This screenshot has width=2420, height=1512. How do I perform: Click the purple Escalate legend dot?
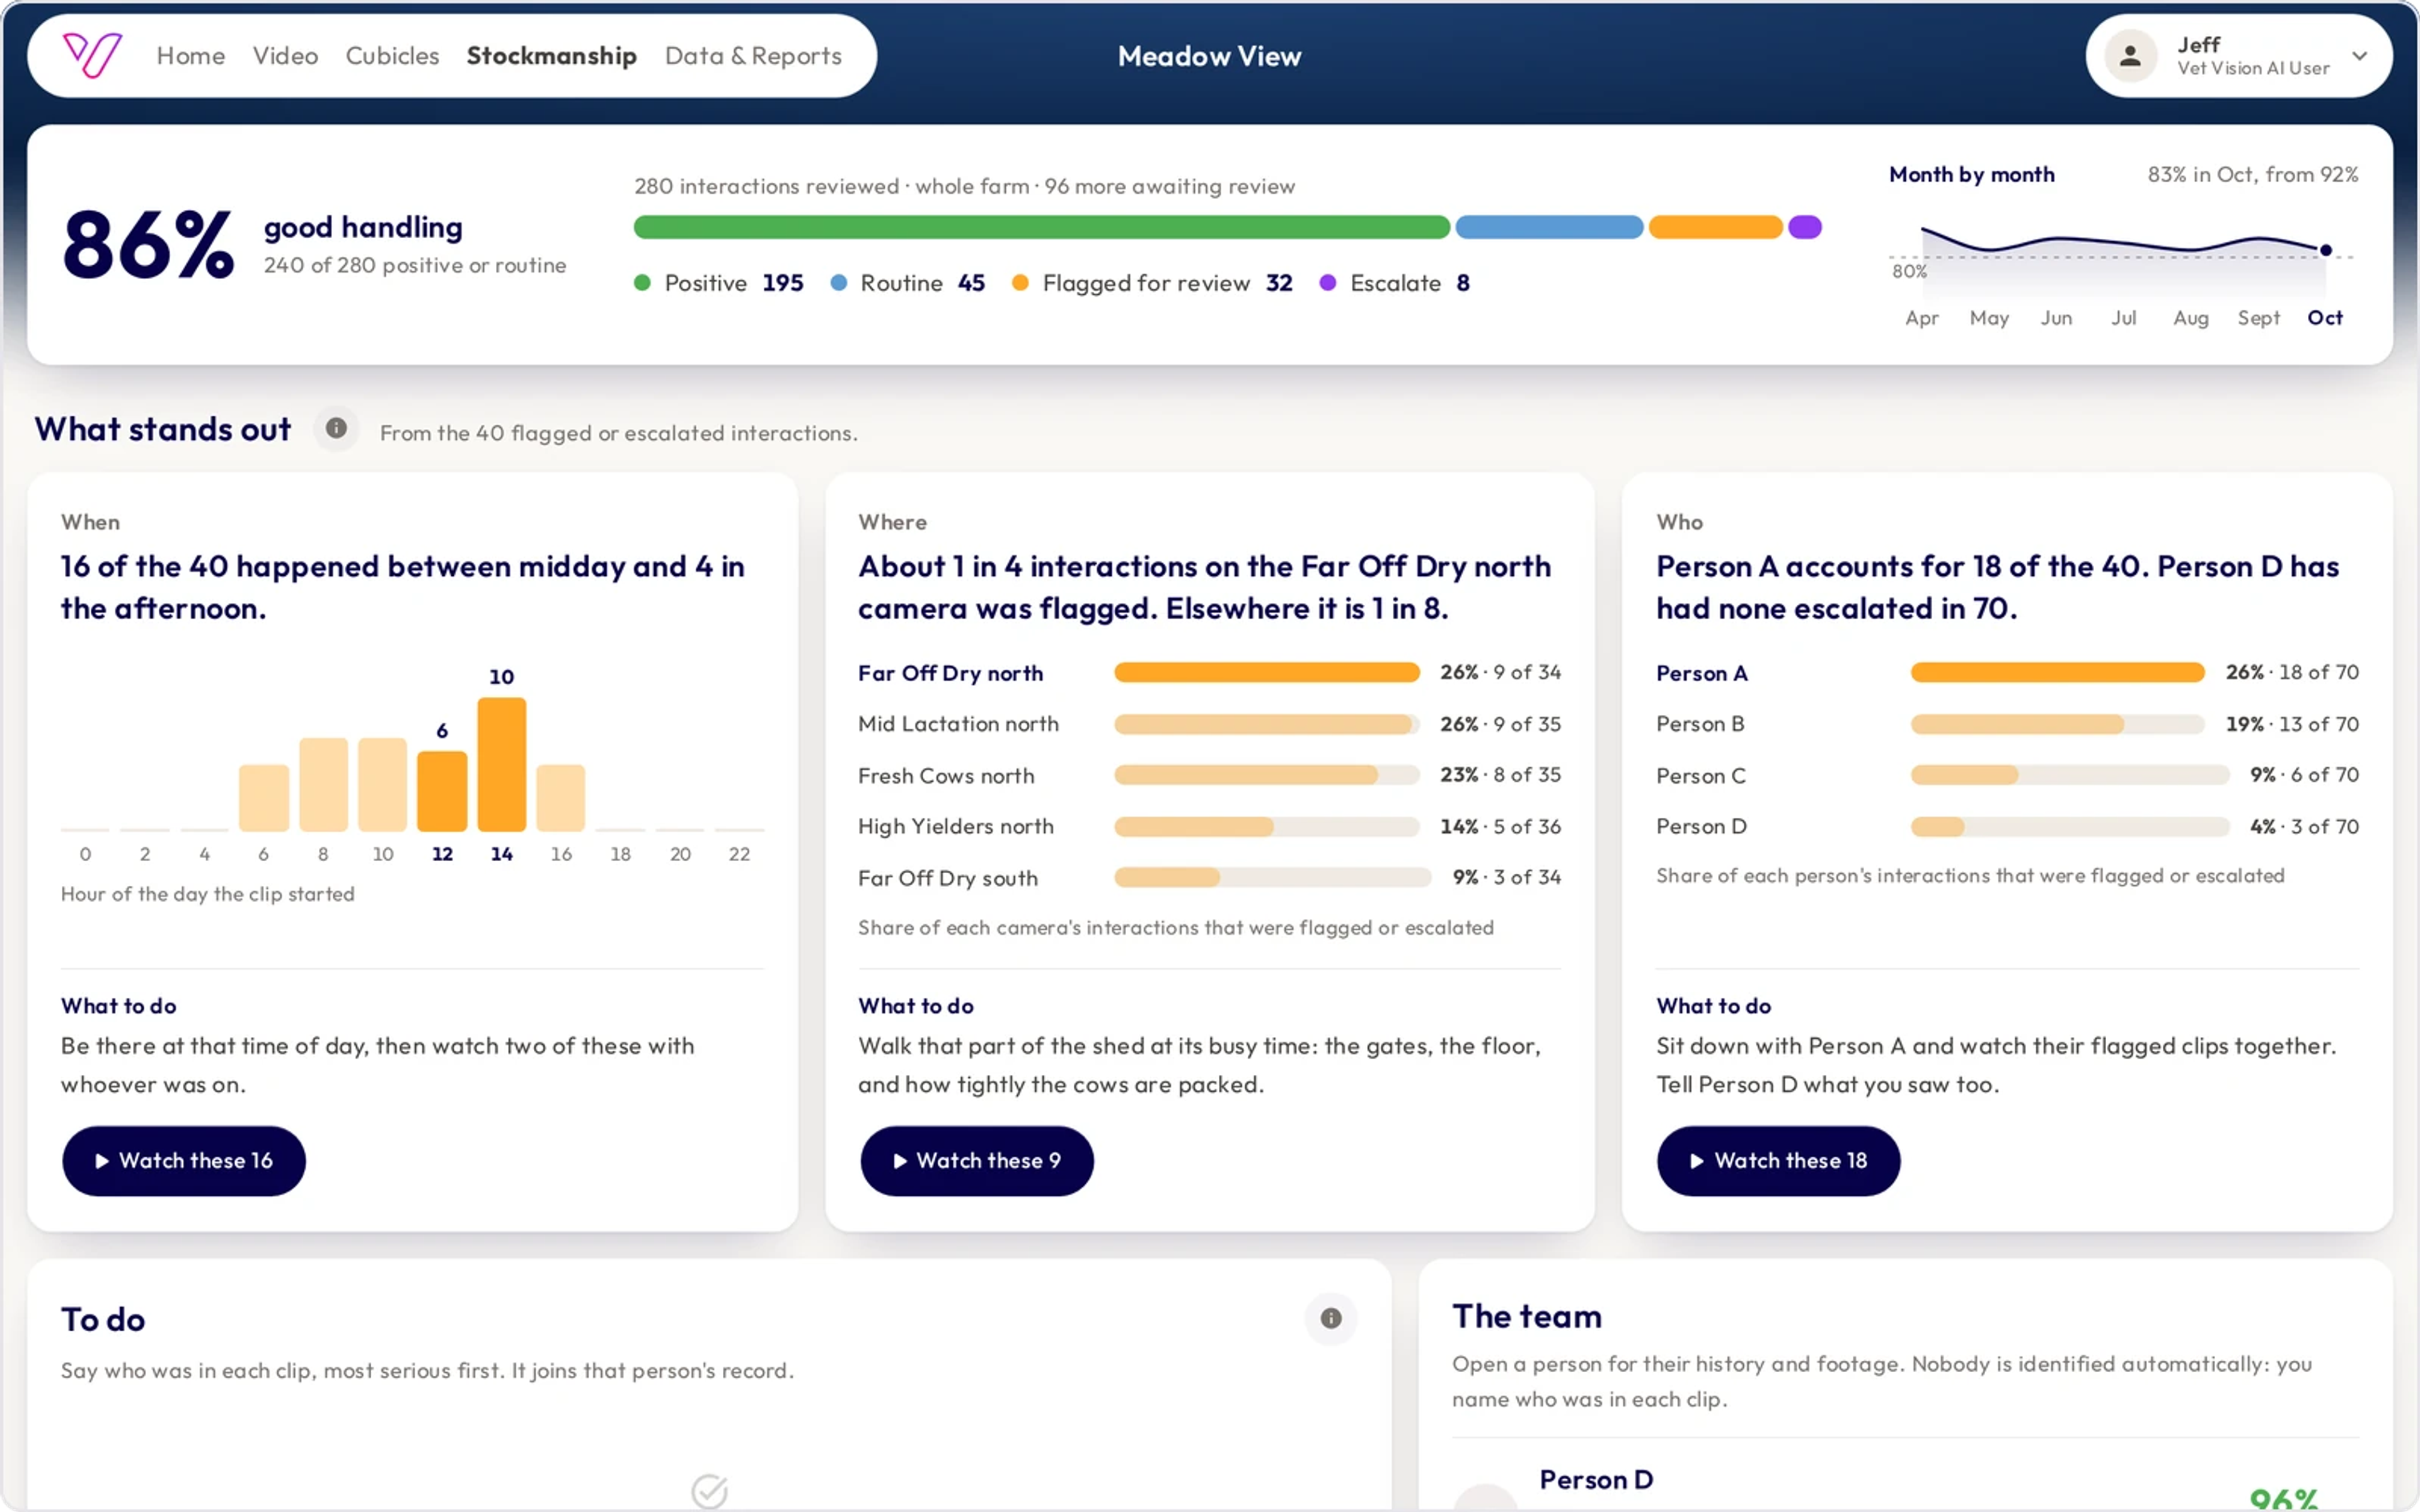pos(1328,283)
